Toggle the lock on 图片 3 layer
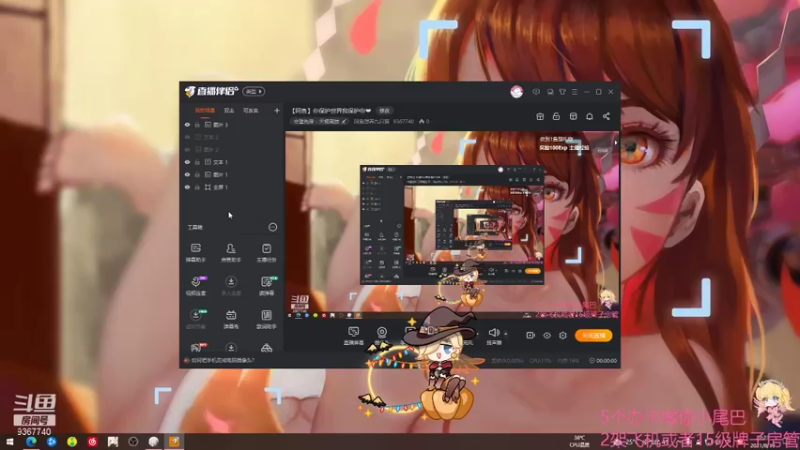Viewport: 800px width, 450px height. (197, 125)
